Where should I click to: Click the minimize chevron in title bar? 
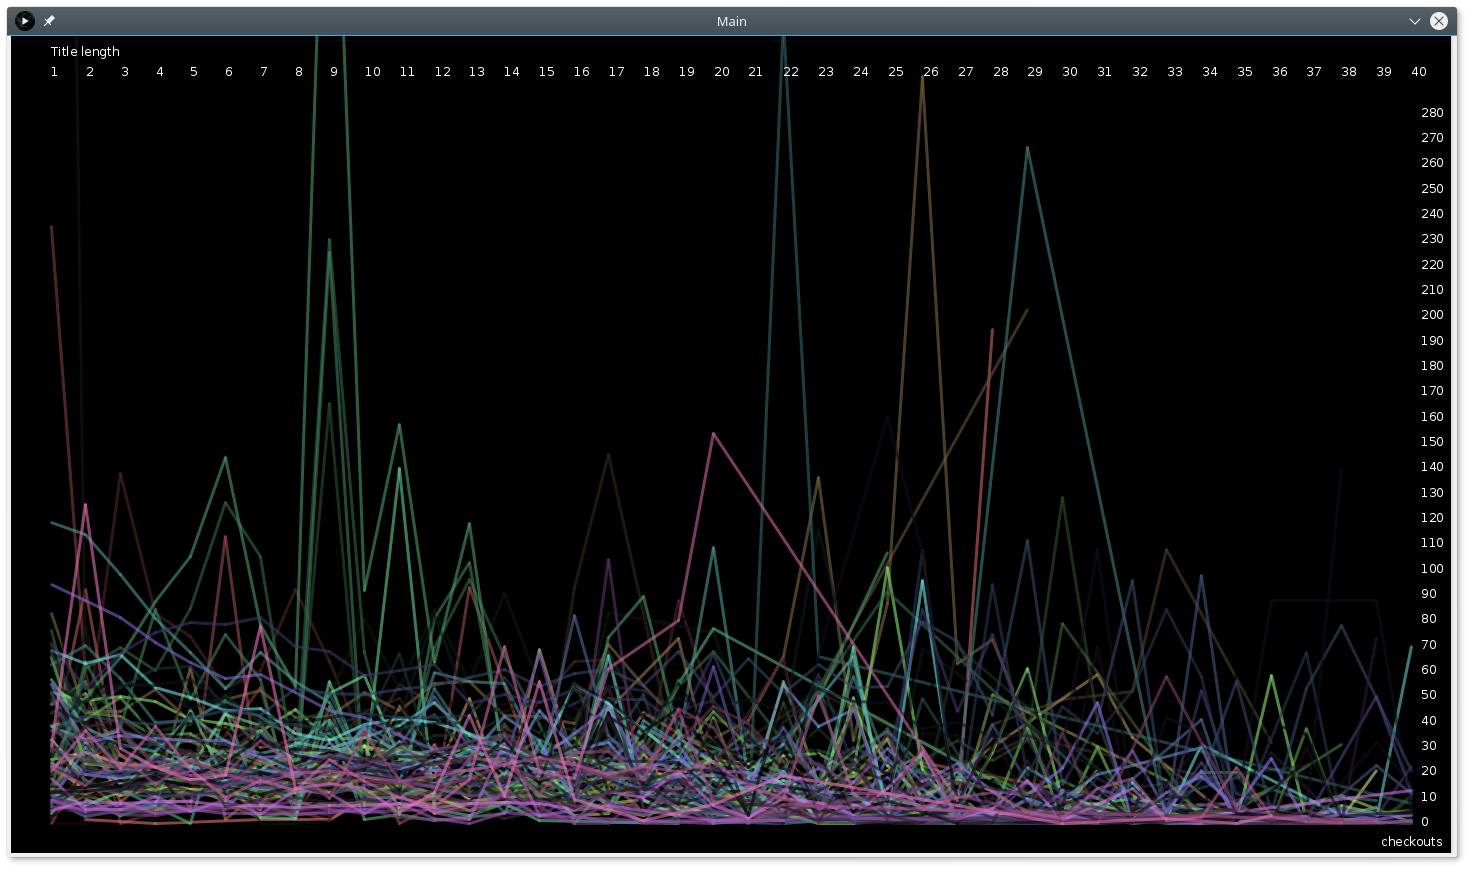tap(1414, 21)
